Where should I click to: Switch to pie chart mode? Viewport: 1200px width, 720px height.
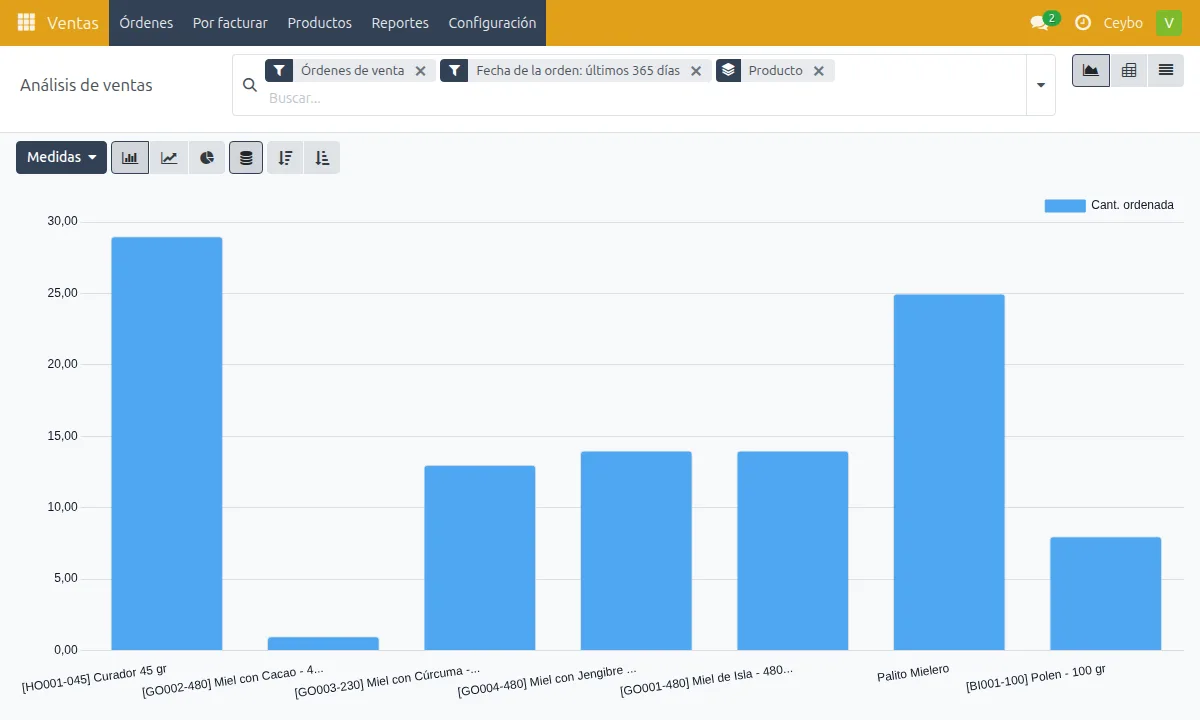point(207,158)
